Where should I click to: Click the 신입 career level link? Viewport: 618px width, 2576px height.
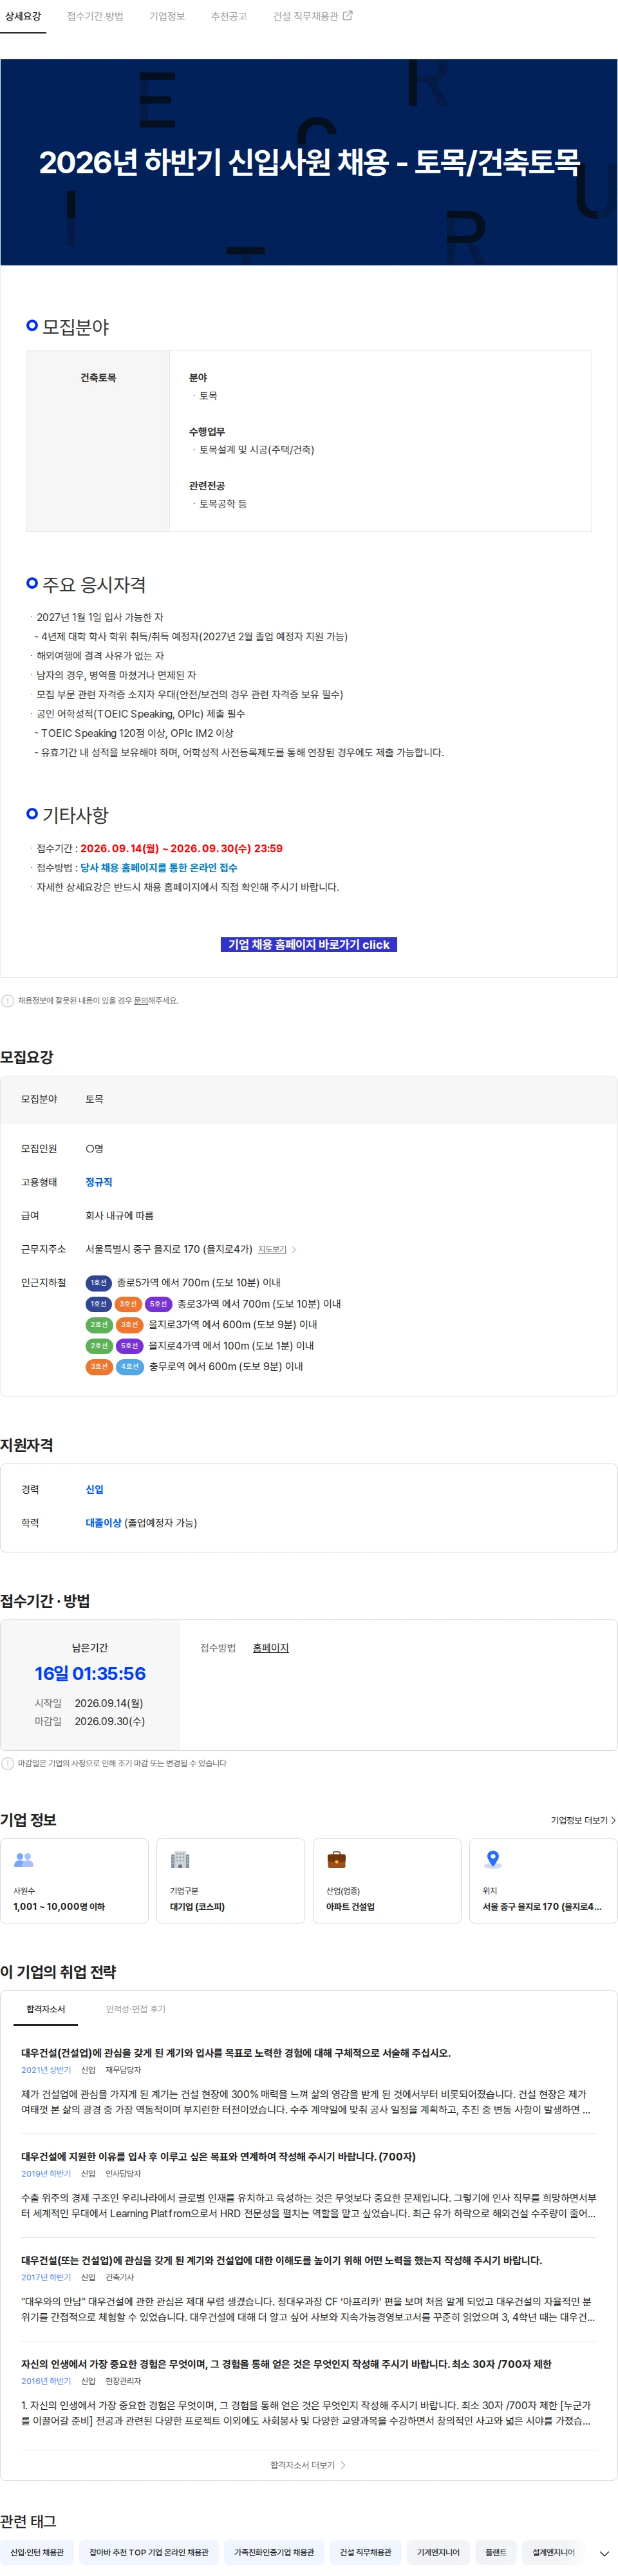pos(94,1489)
